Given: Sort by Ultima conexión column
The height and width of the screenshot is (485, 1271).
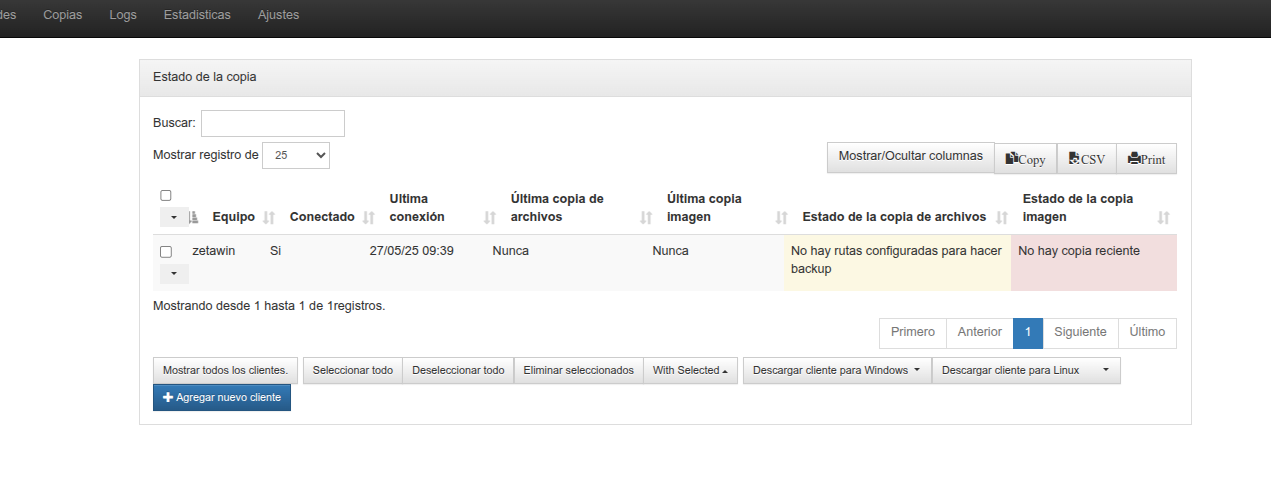Looking at the screenshot, I should pyautogui.click(x=416, y=208).
